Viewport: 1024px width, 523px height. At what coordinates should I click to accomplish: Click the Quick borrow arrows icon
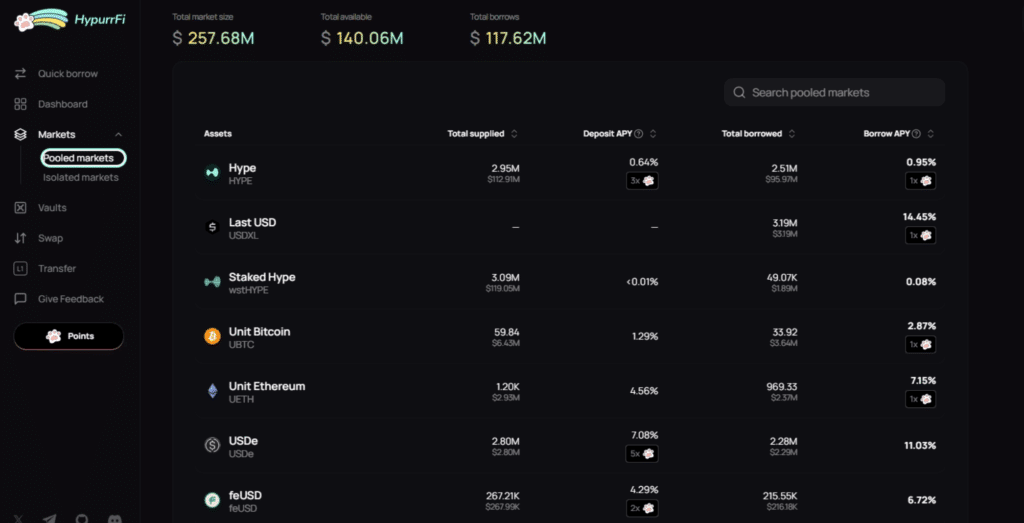pos(20,74)
